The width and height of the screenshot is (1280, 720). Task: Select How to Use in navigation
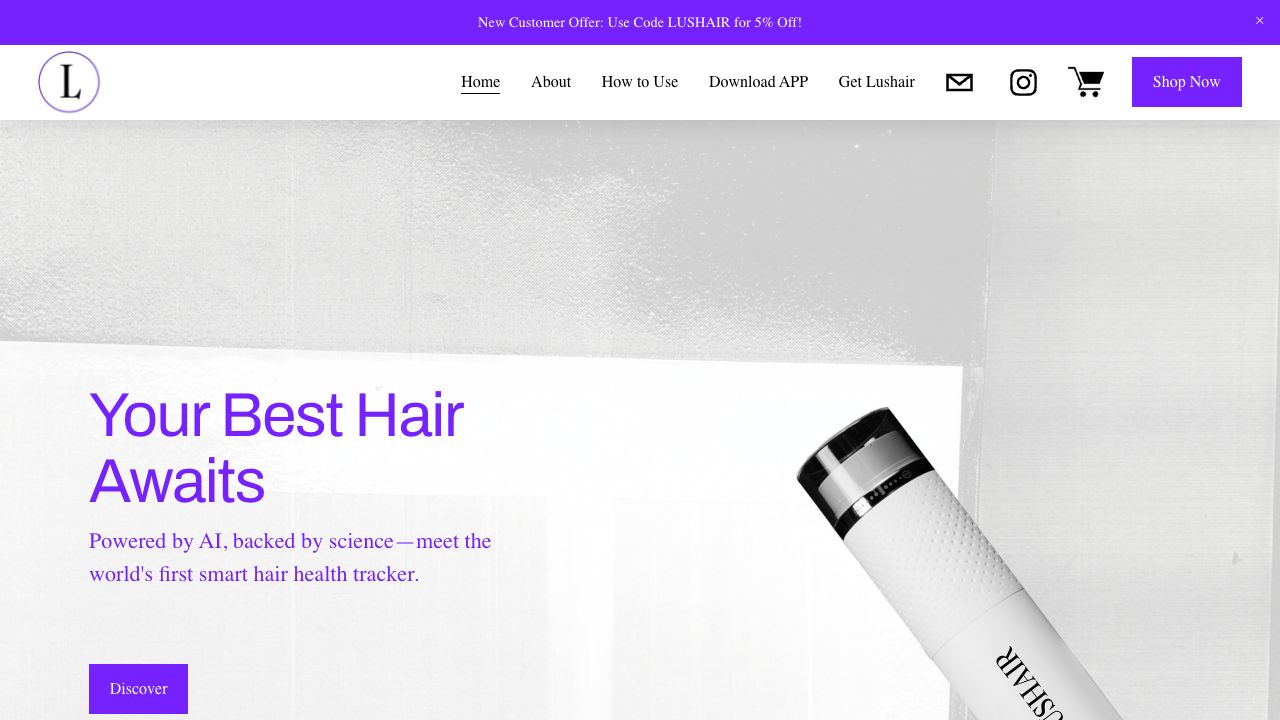[x=640, y=82]
